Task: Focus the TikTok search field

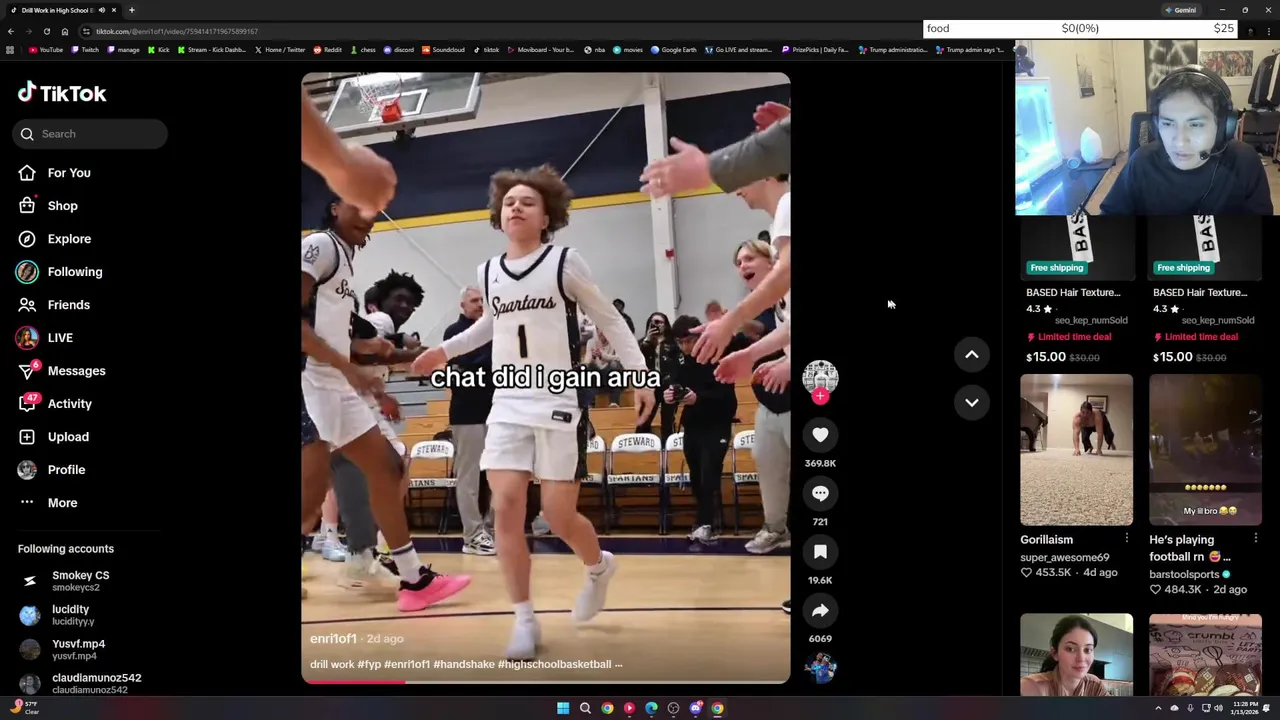Action: (x=90, y=134)
